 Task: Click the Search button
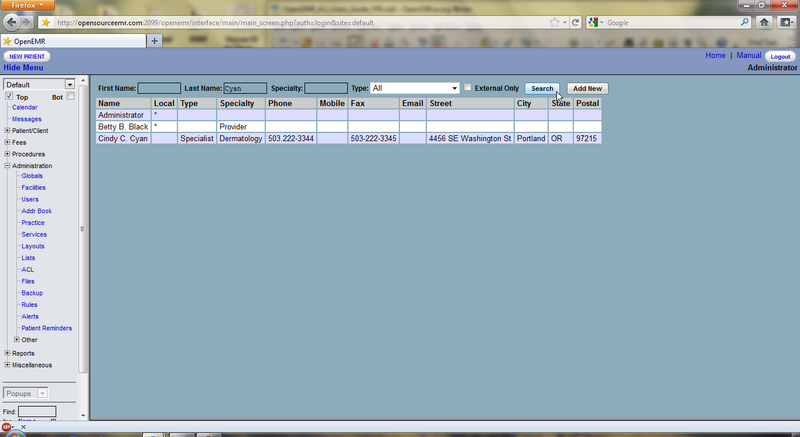click(542, 88)
